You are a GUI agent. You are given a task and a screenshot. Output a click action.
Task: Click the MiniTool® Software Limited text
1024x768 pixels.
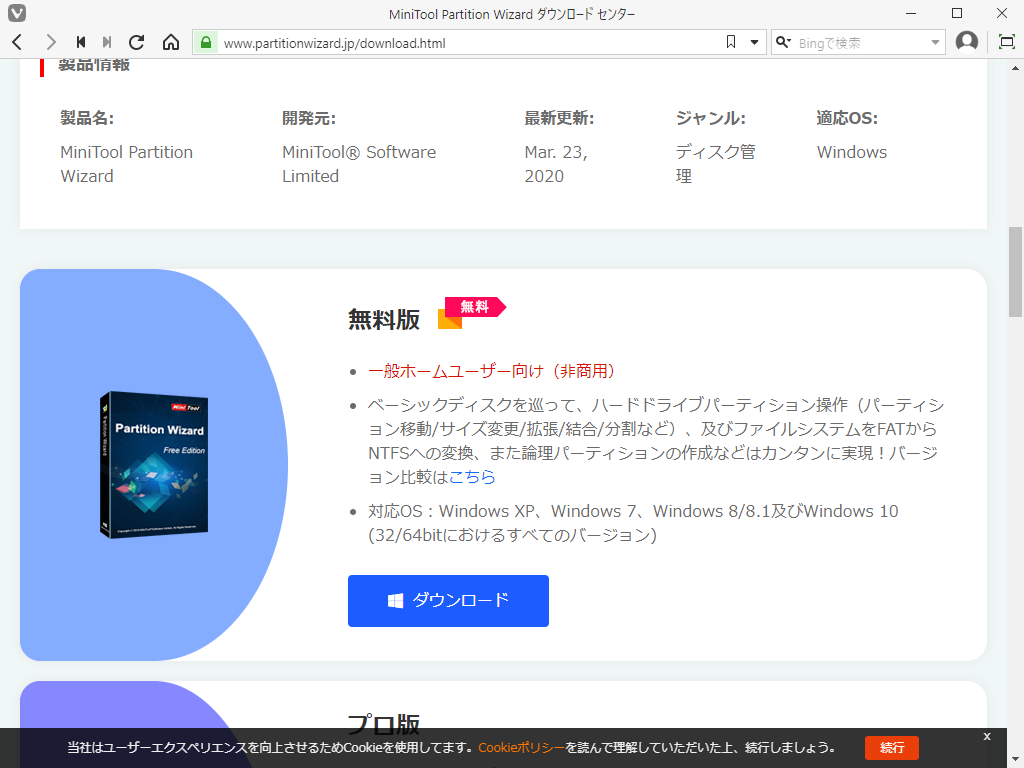click(x=359, y=164)
